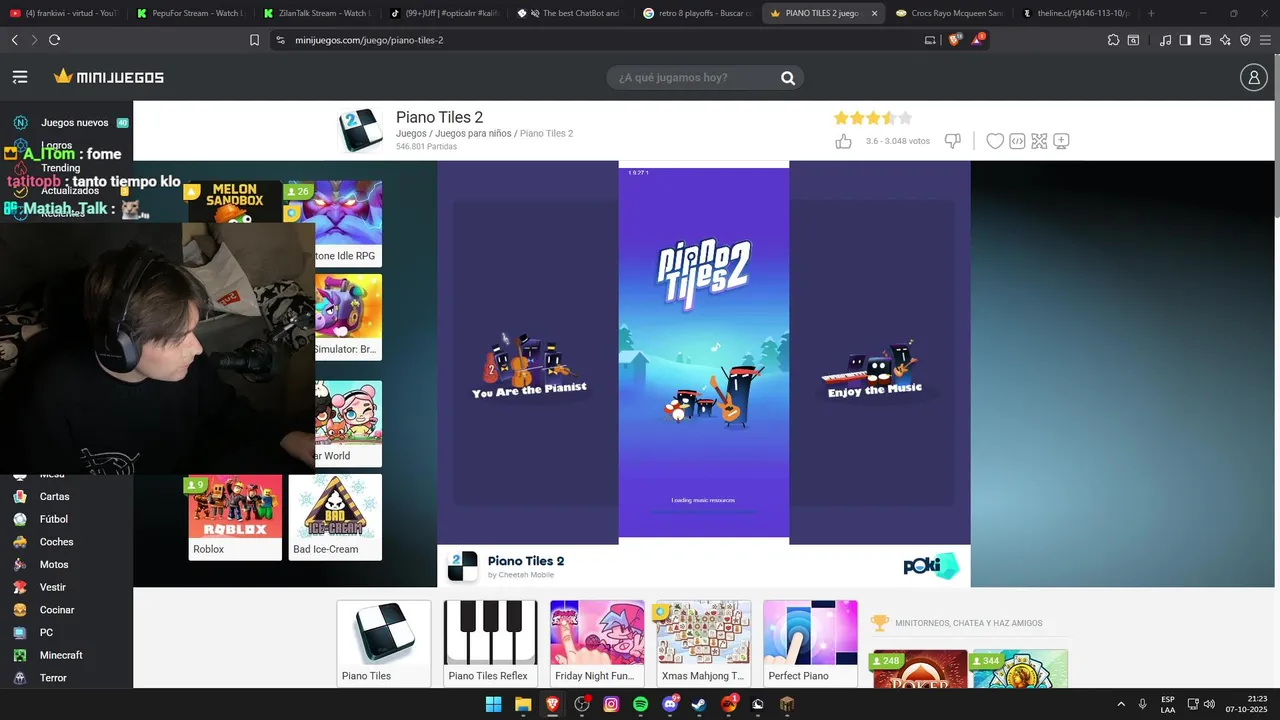
Task: Click the Brave Shields icon in address bar
Action: (954, 40)
